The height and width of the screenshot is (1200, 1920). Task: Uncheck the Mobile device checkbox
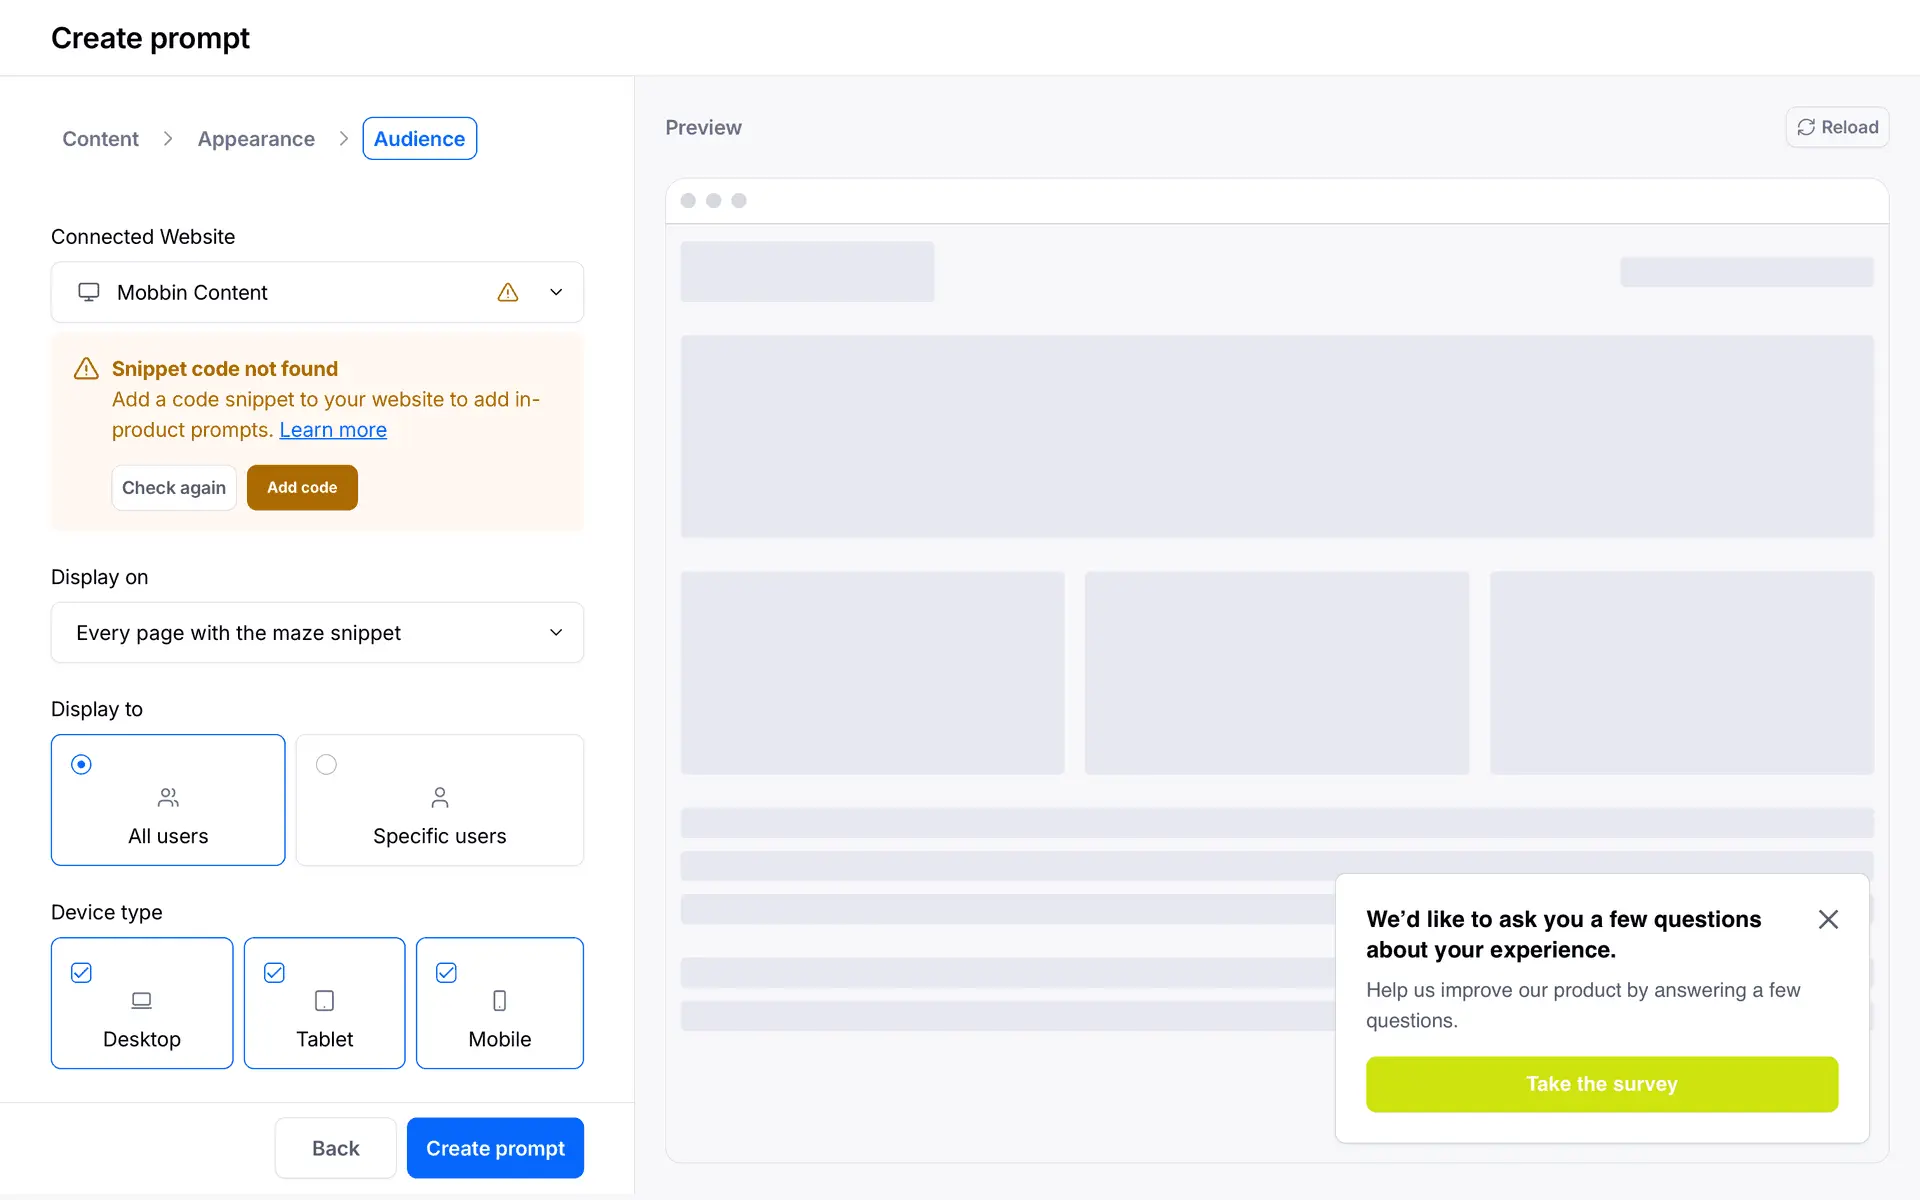tap(447, 972)
